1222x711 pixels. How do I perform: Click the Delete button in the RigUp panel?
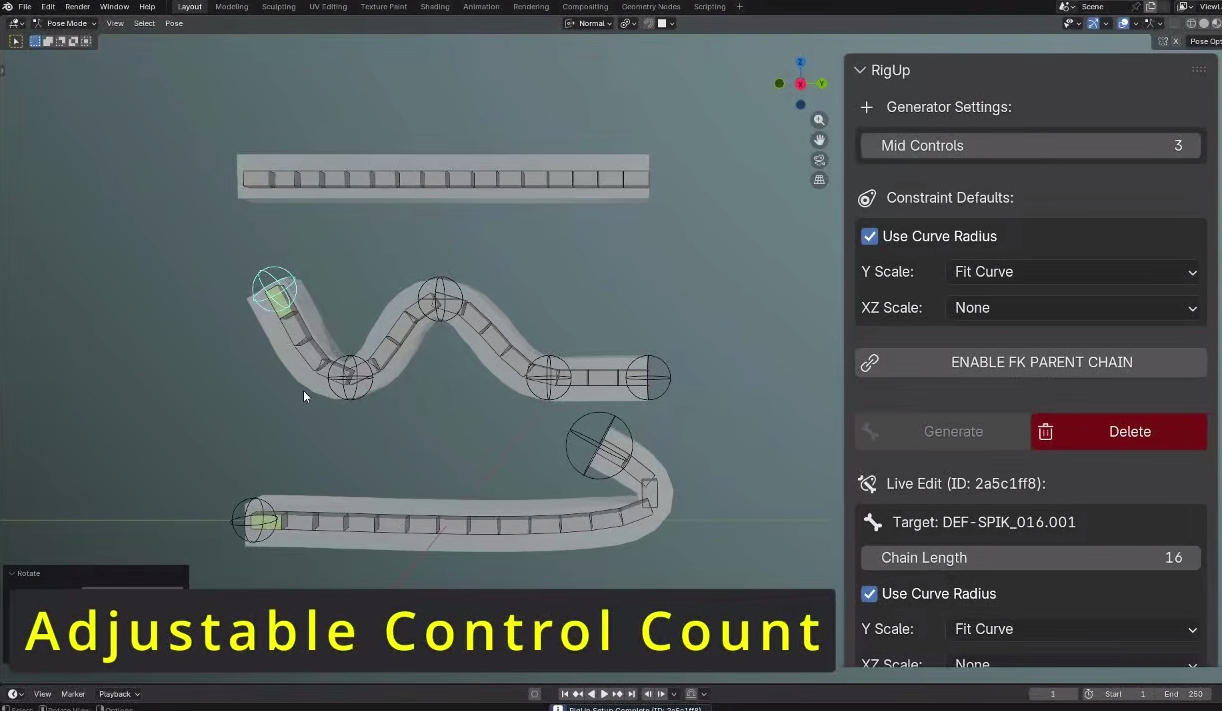tap(1129, 431)
